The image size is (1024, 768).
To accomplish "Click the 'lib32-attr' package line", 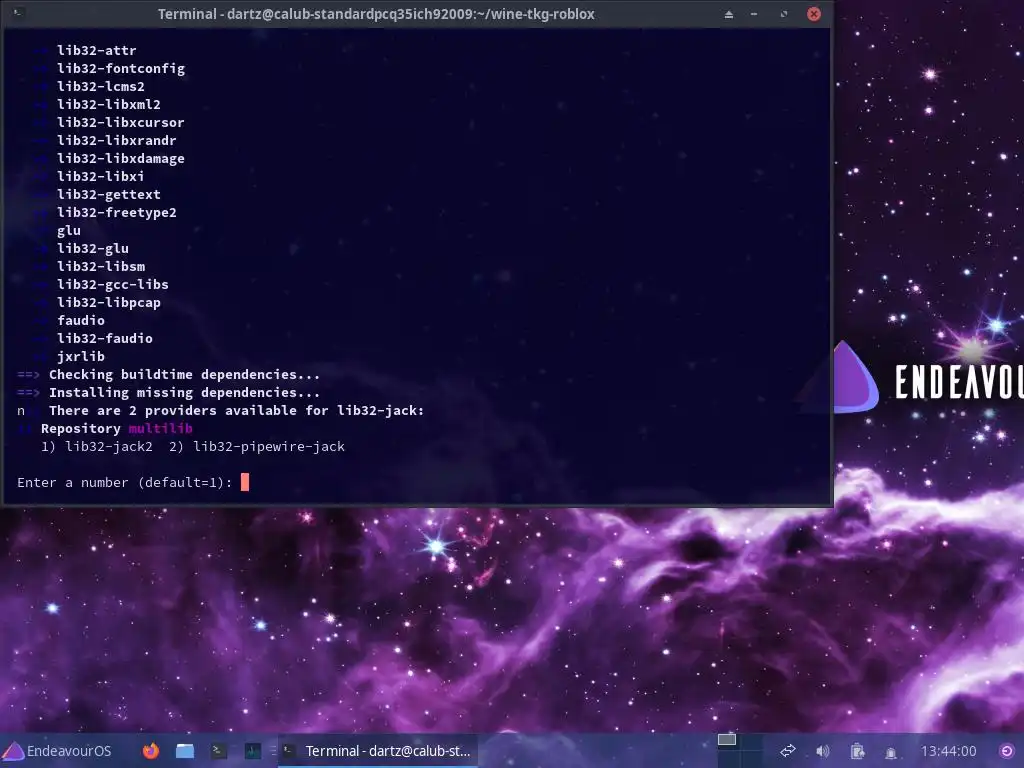I will coord(97,50).
